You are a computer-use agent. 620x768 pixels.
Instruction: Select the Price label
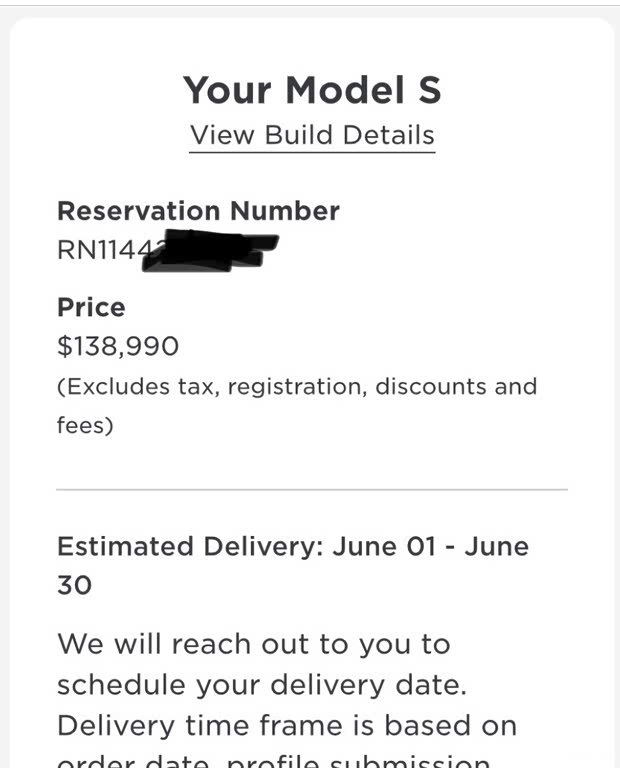click(x=91, y=307)
